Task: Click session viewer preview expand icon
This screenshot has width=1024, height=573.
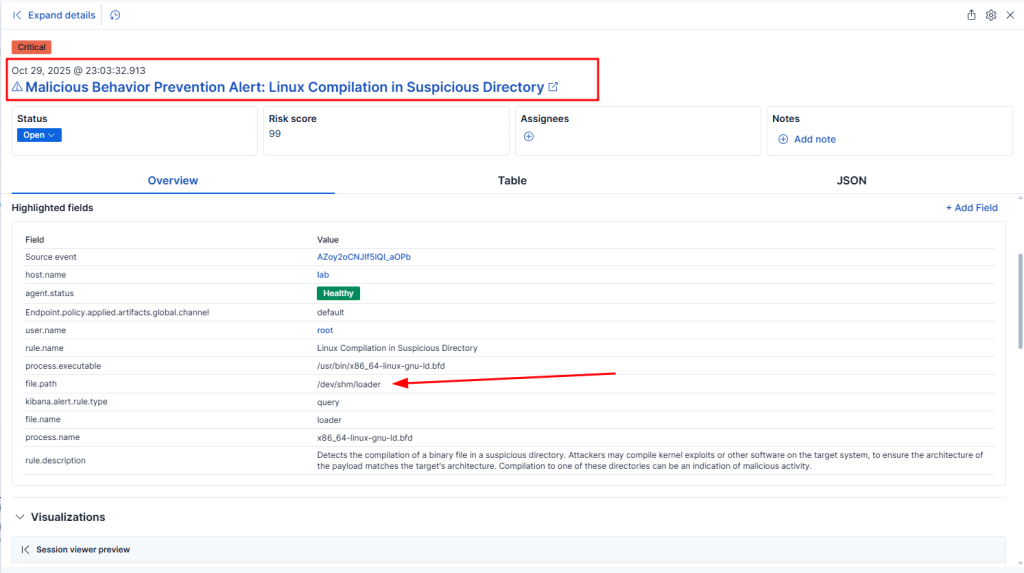Action: click(25, 550)
